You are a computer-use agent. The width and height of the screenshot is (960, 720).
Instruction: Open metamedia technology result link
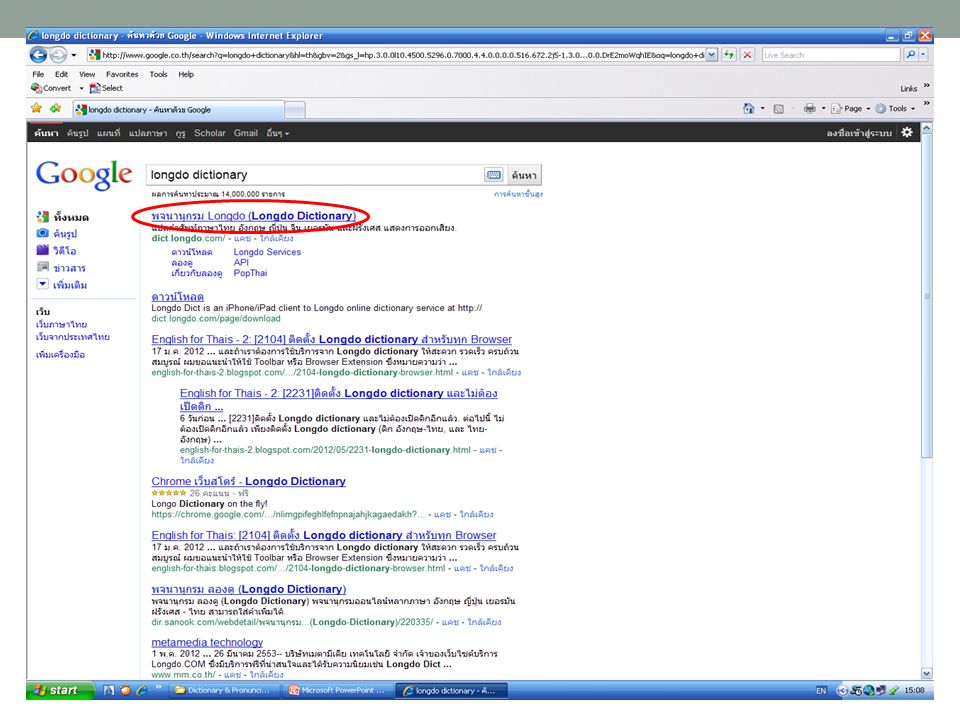coord(207,642)
